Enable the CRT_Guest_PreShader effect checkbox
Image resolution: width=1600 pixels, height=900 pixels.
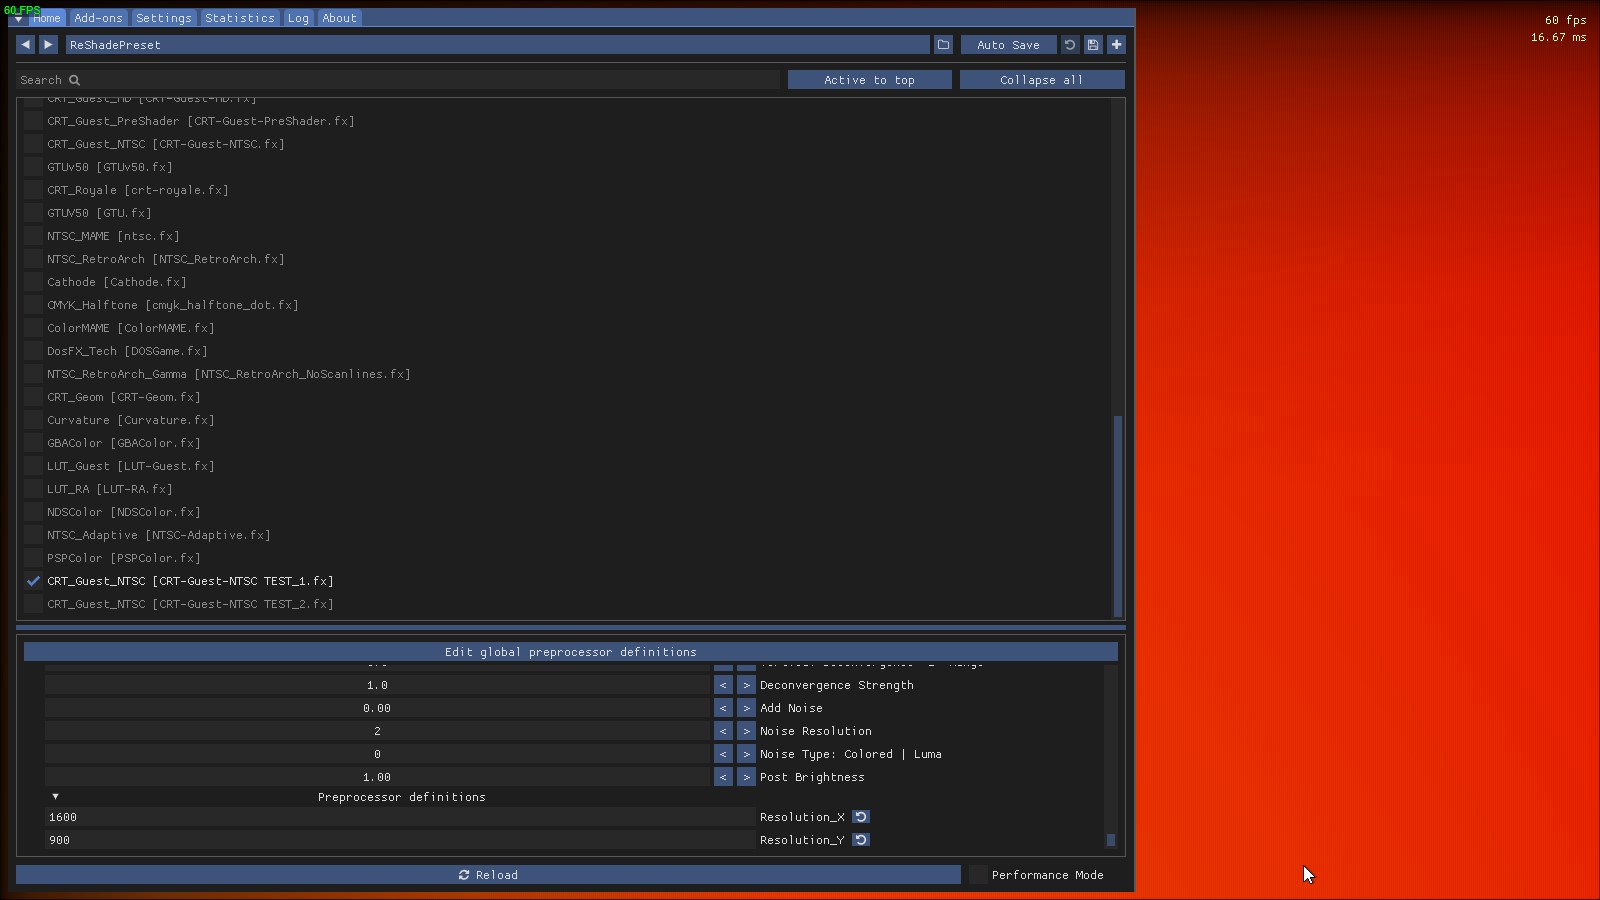[33, 121]
